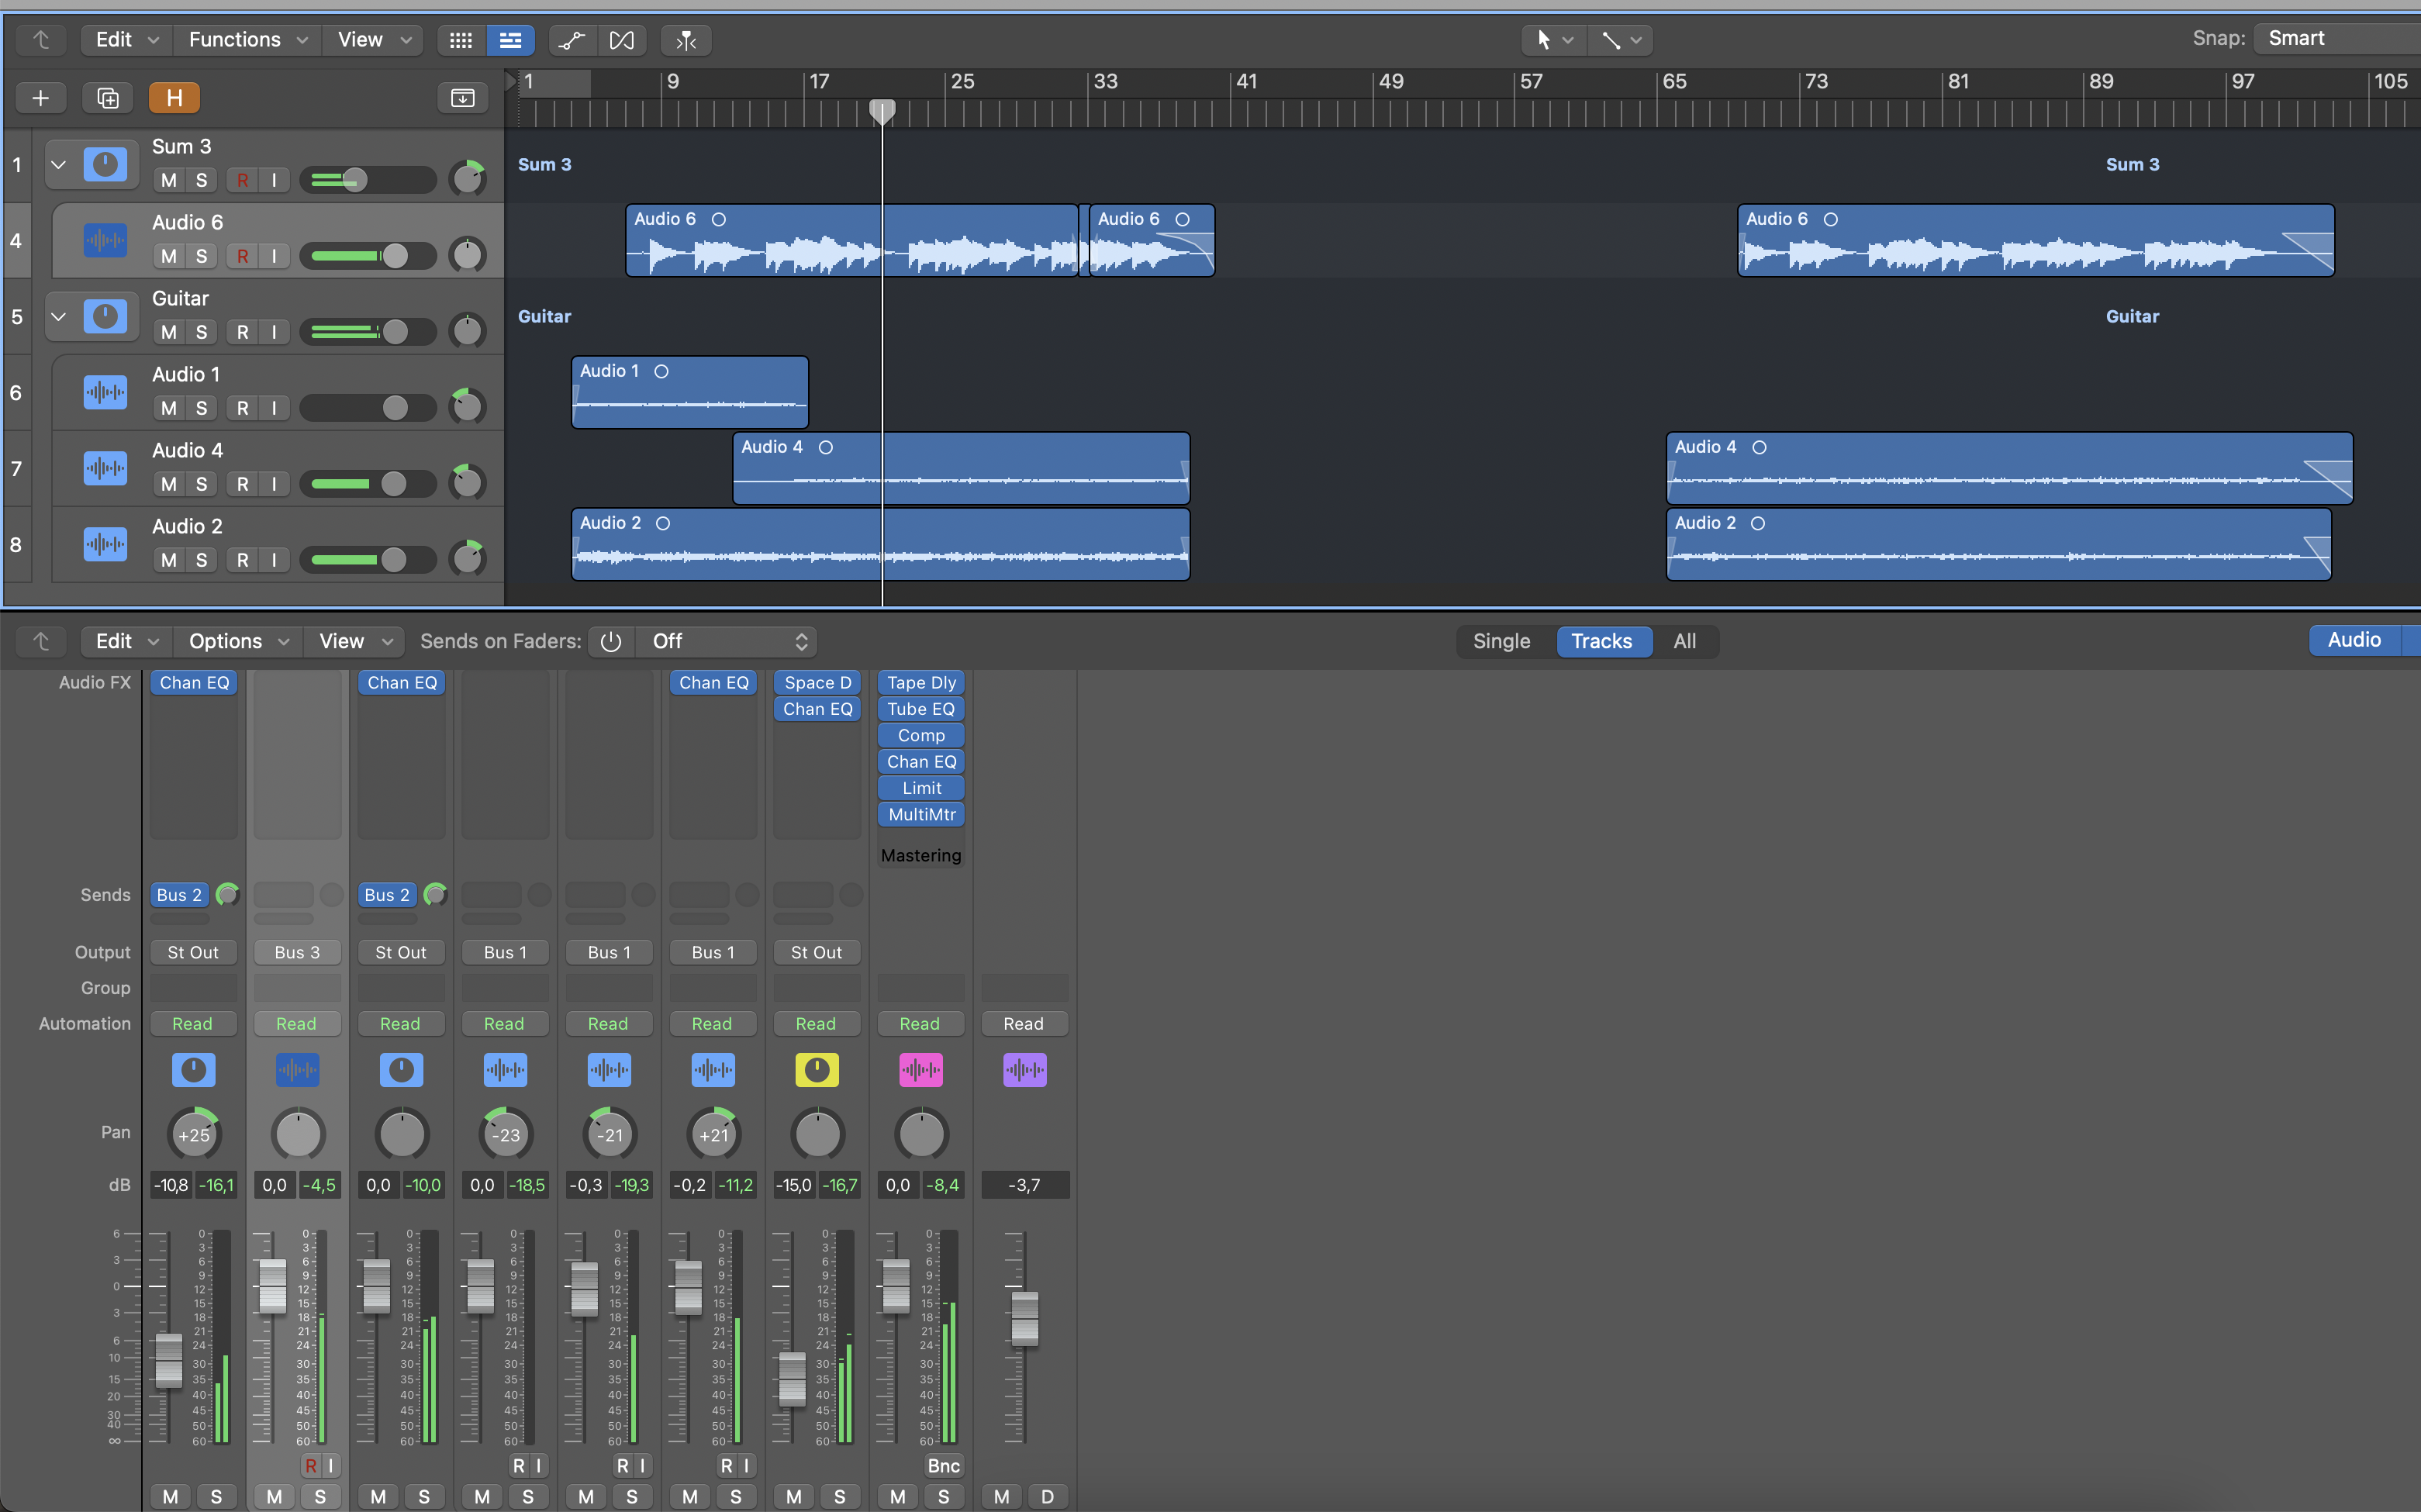Collapse the Sum 3 track stack
The height and width of the screenshot is (1512, 2421).
click(x=58, y=165)
